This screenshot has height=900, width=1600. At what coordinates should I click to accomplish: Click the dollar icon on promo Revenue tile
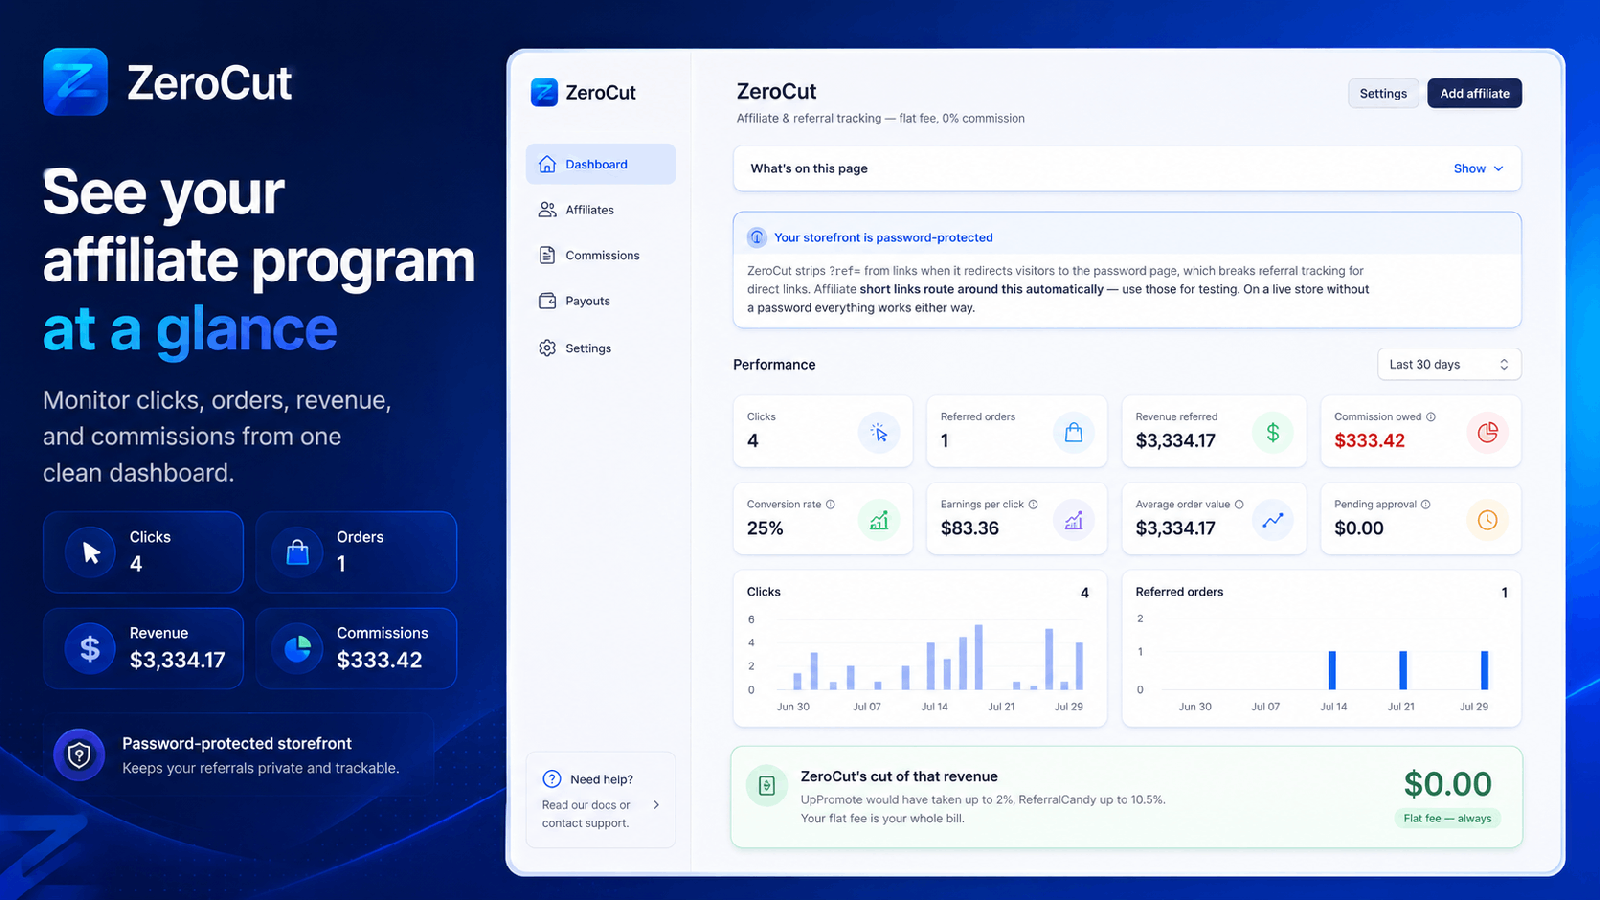91,649
